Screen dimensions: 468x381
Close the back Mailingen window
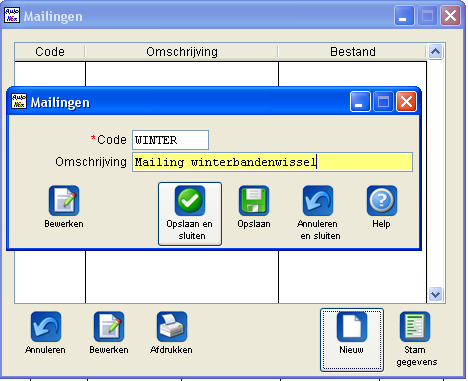(450, 16)
